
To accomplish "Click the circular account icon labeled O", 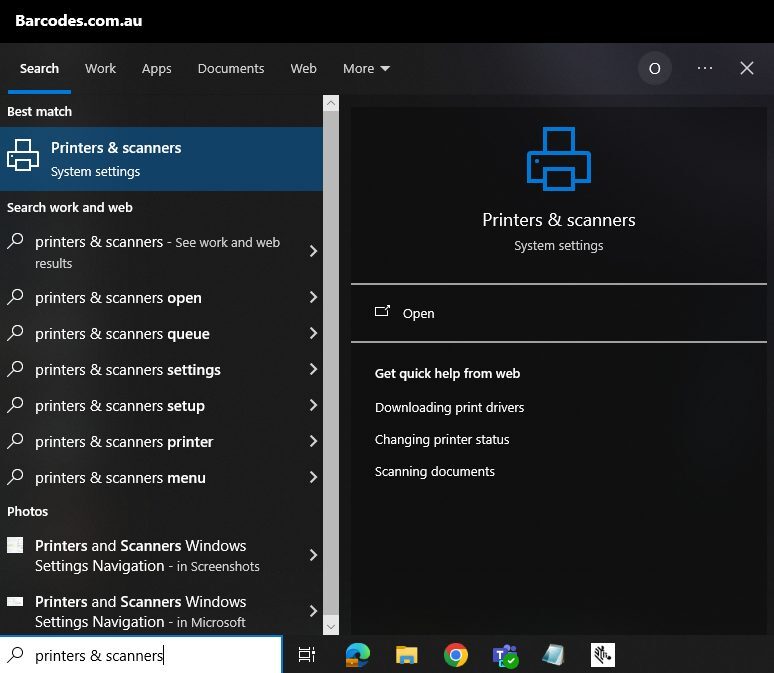I will [x=655, y=68].
